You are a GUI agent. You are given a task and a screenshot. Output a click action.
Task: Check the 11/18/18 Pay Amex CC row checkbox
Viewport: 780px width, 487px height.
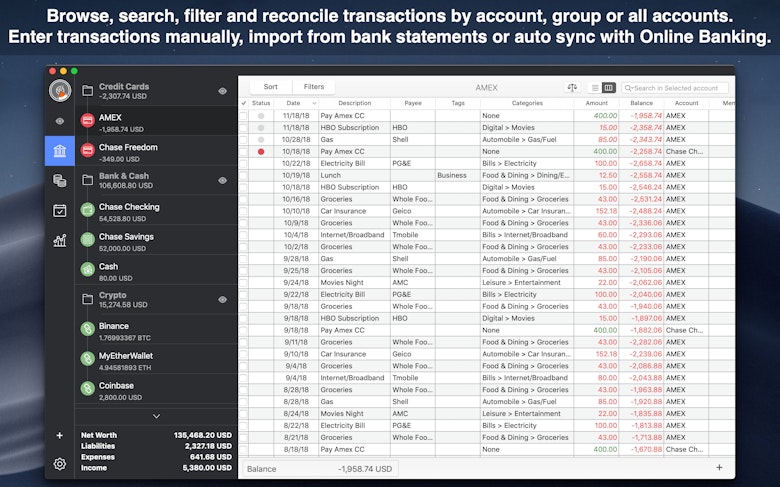243,115
